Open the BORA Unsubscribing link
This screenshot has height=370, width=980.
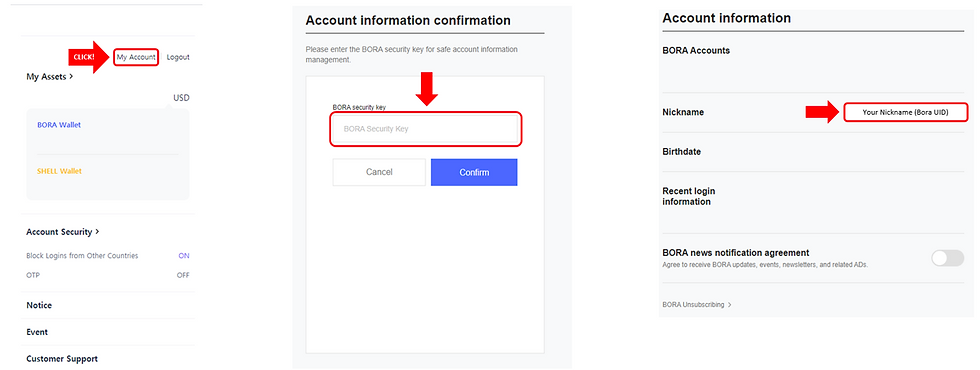point(696,304)
